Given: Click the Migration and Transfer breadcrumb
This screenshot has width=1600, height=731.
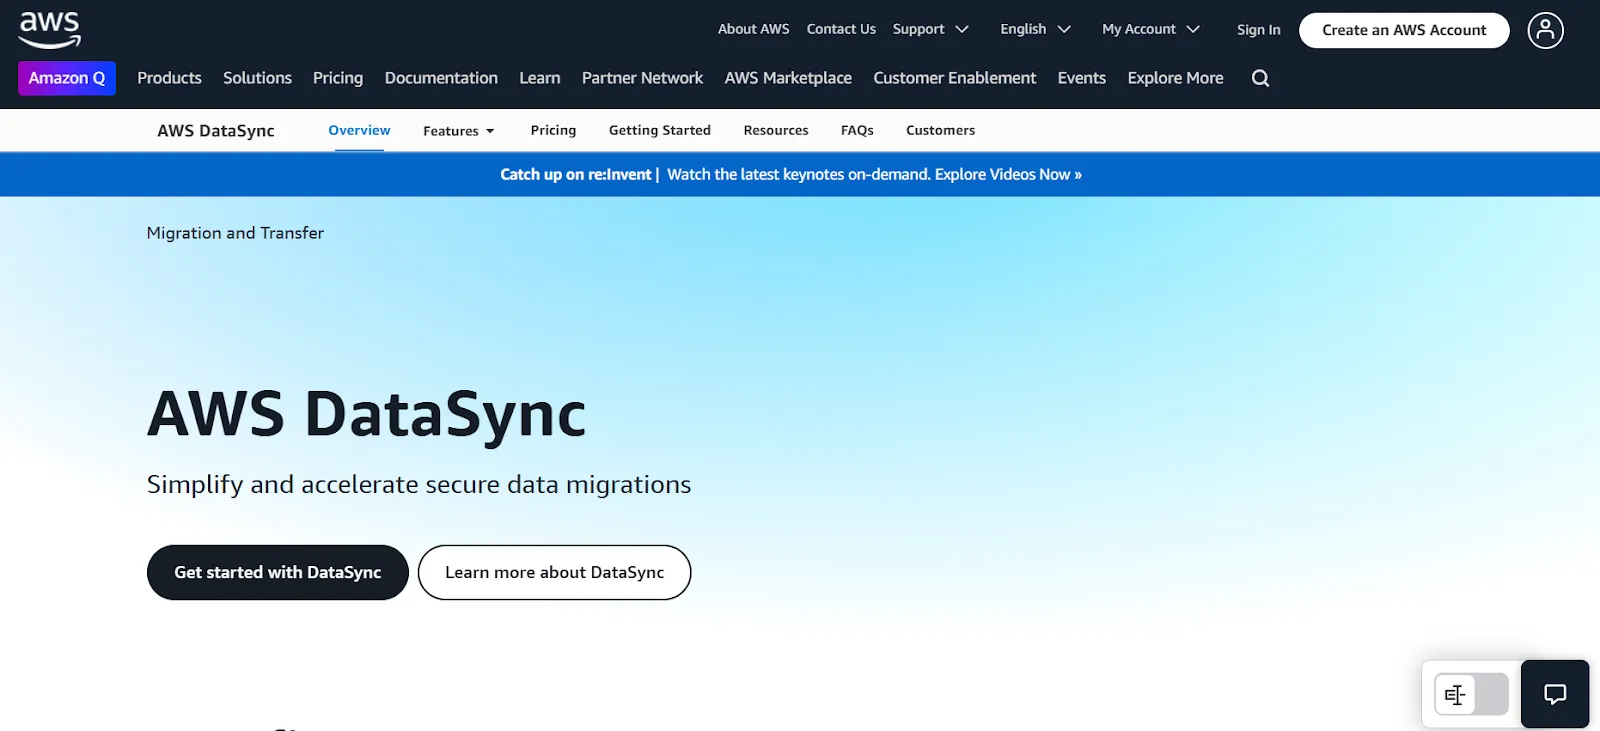Looking at the screenshot, I should point(235,233).
